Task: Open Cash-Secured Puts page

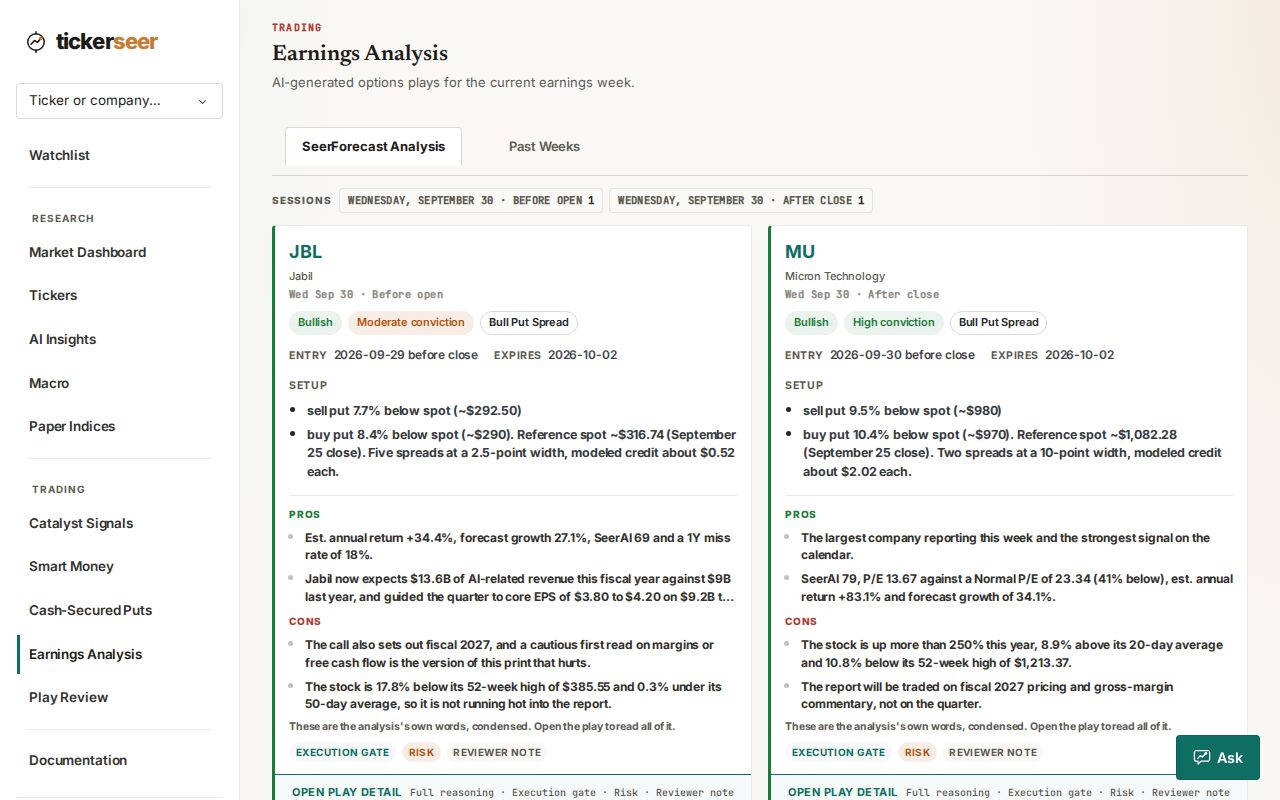Action: tap(90, 610)
